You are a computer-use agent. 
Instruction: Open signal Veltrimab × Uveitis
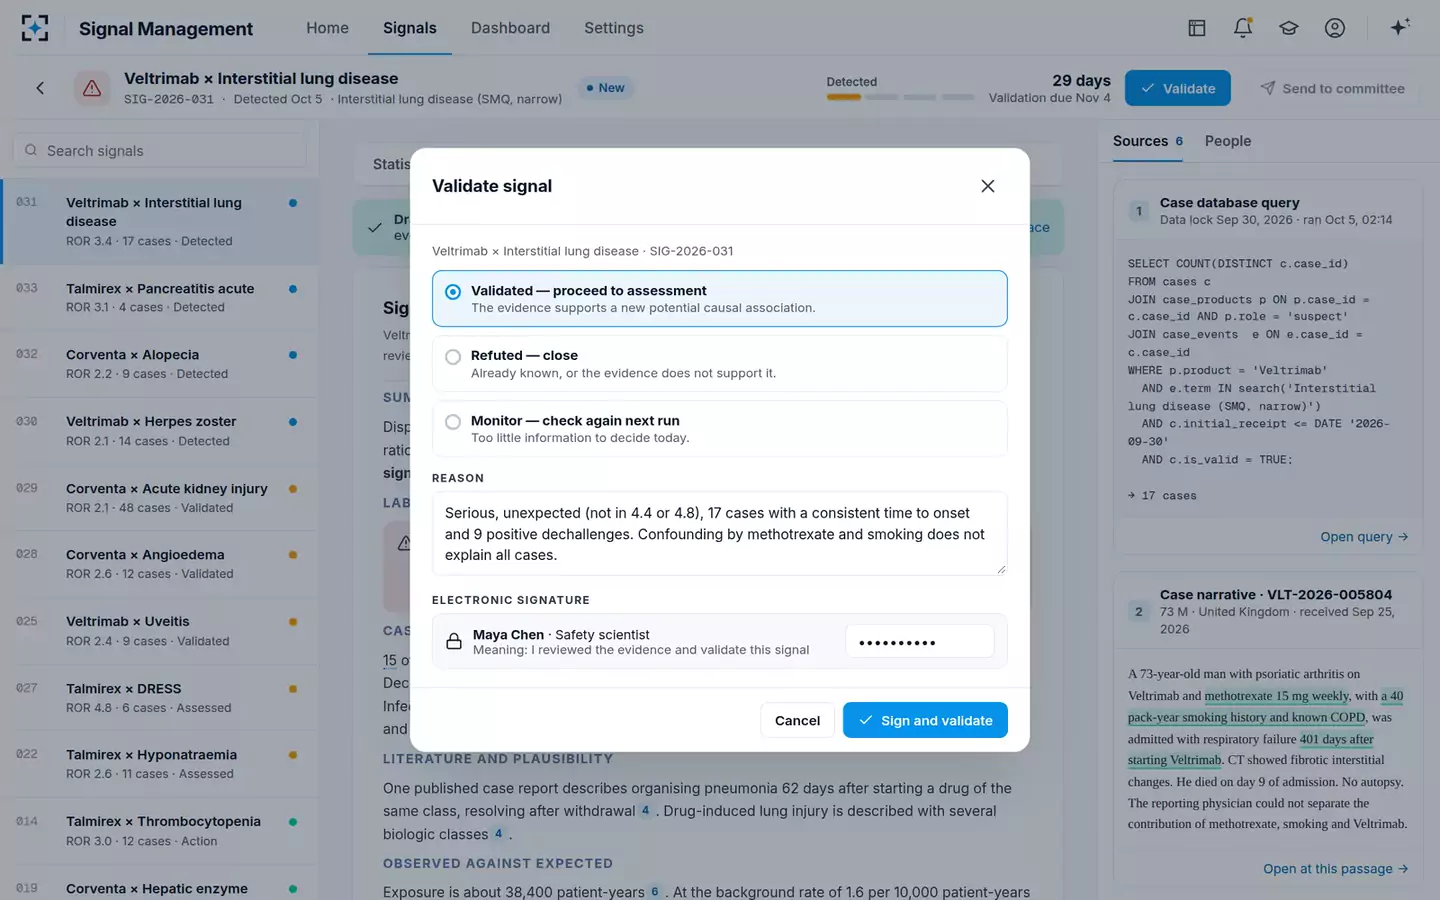pyautogui.click(x=160, y=631)
